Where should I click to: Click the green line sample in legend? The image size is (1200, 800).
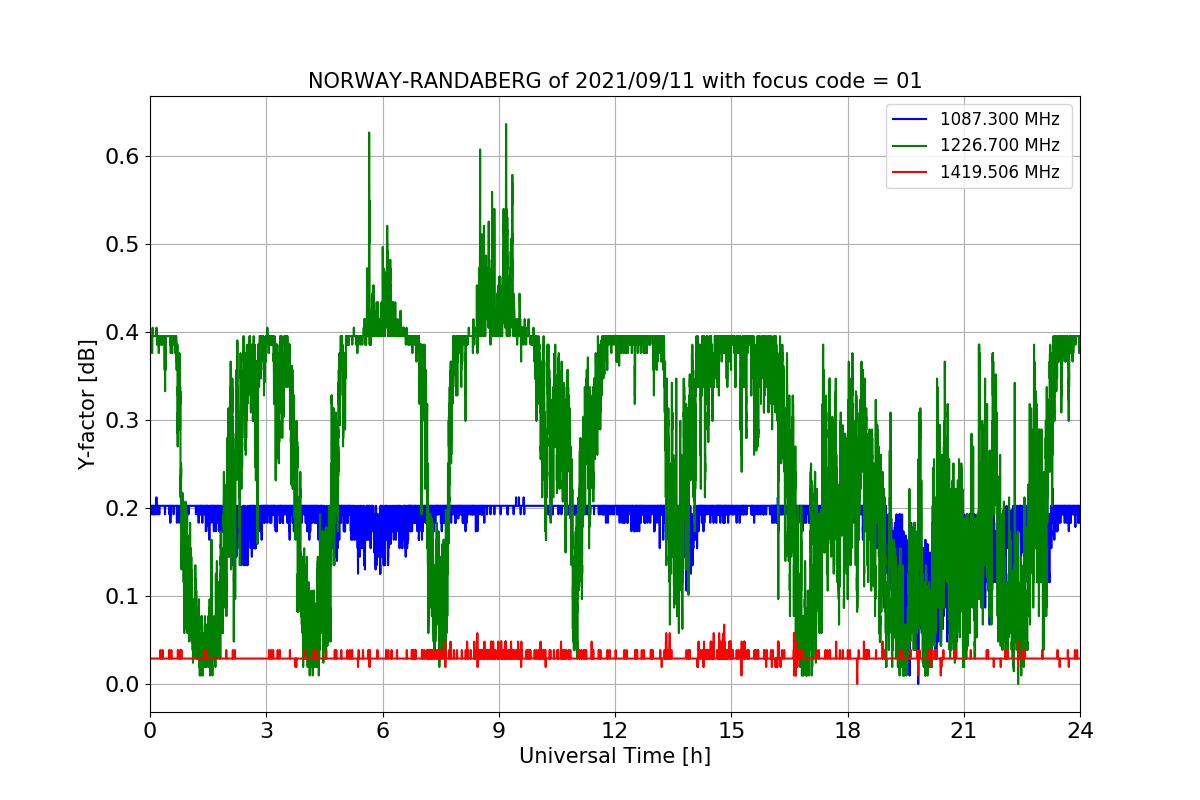(910, 146)
